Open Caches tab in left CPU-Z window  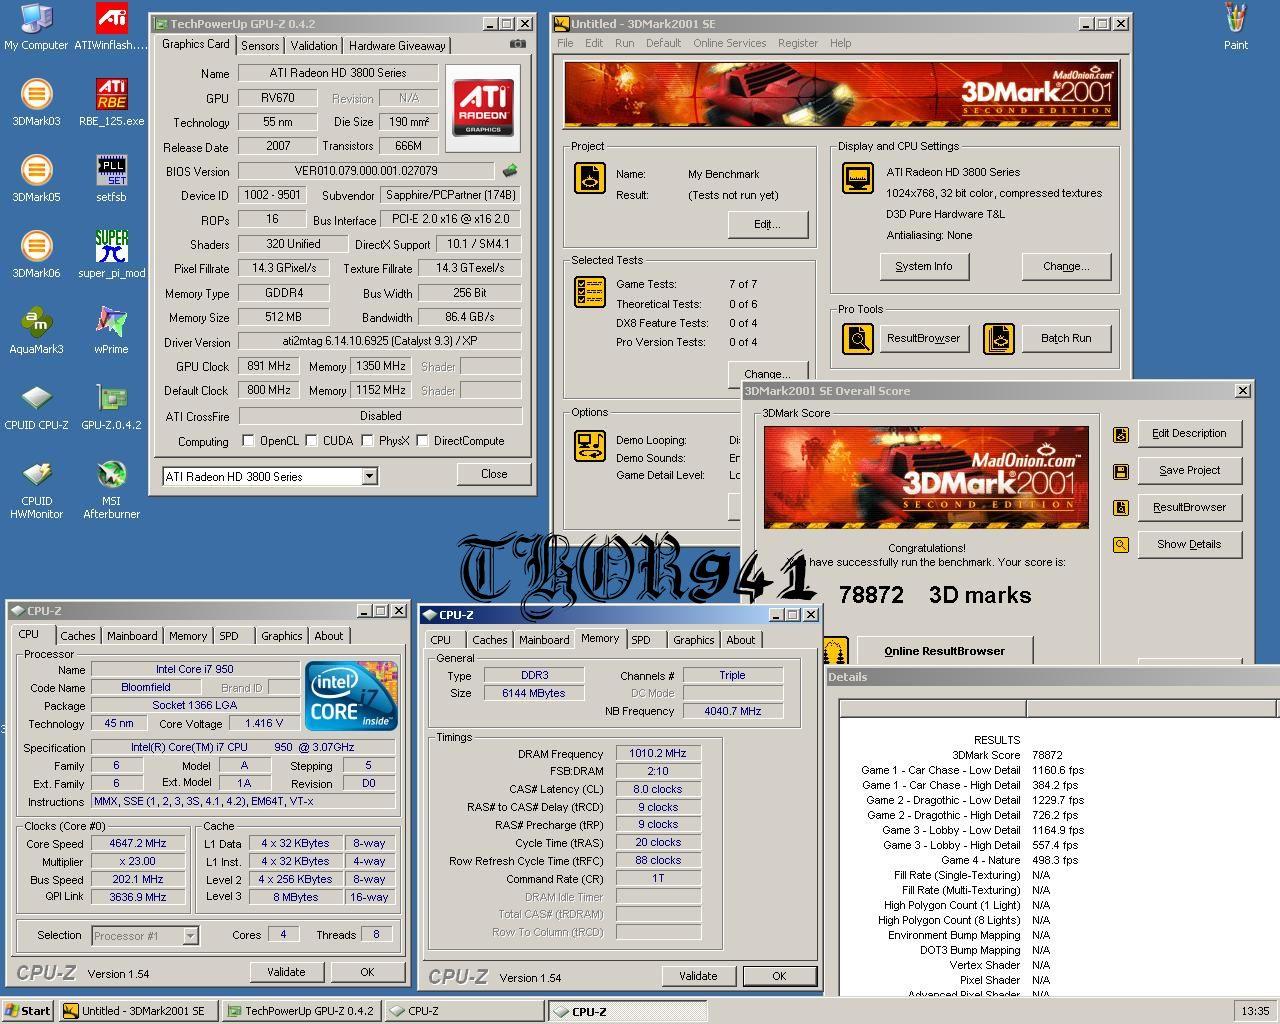77,636
